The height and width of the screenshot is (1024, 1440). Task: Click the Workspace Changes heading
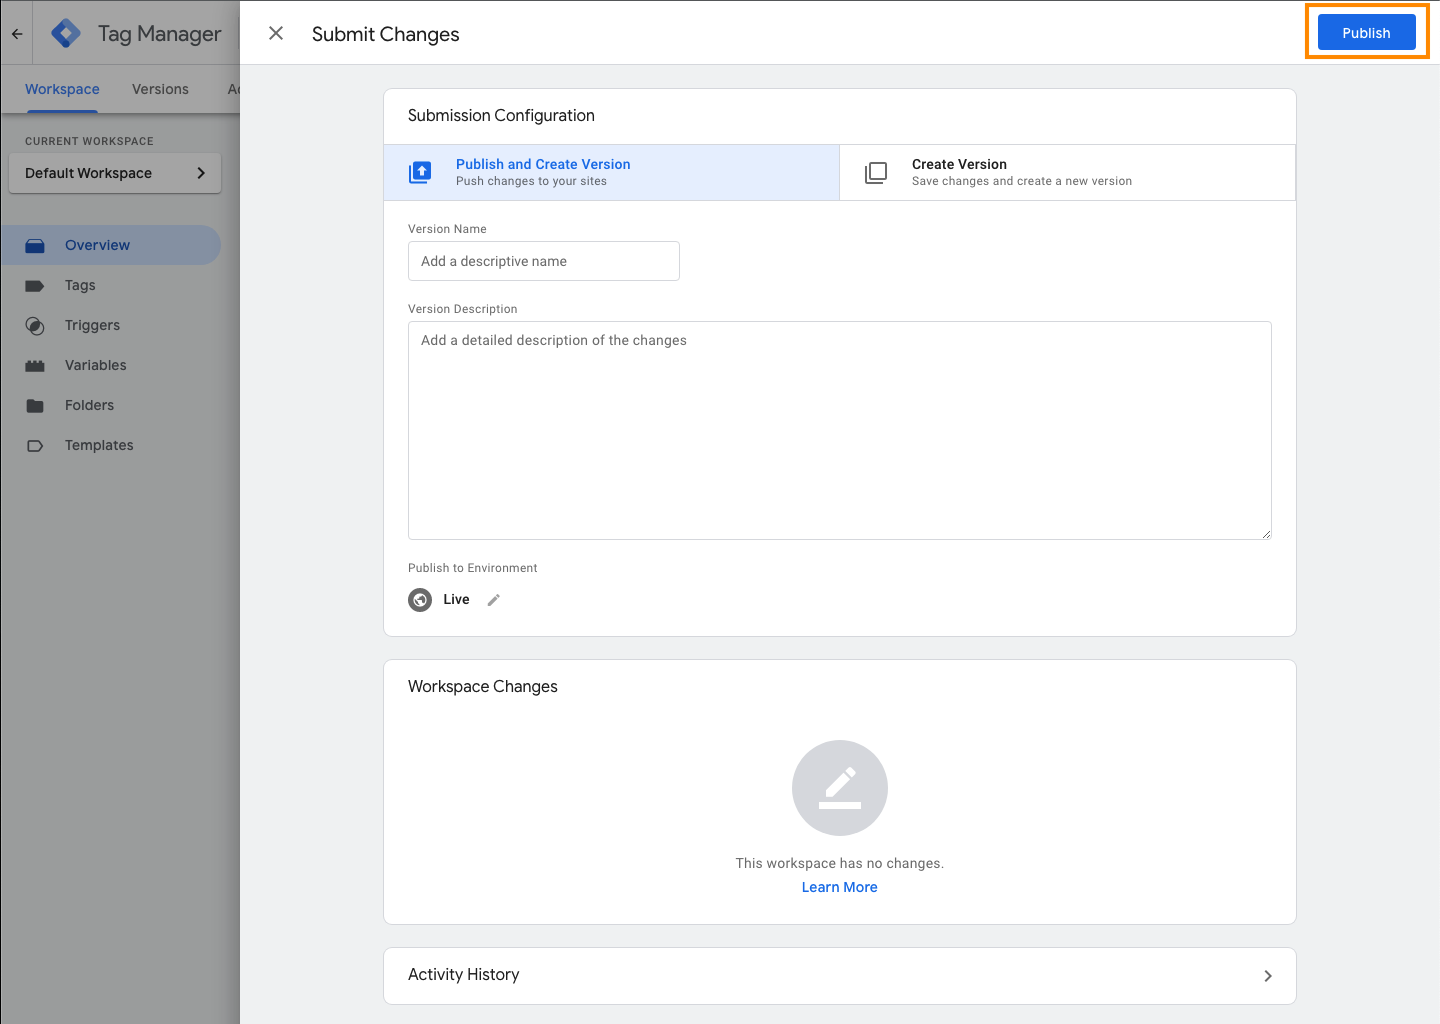pos(483,687)
